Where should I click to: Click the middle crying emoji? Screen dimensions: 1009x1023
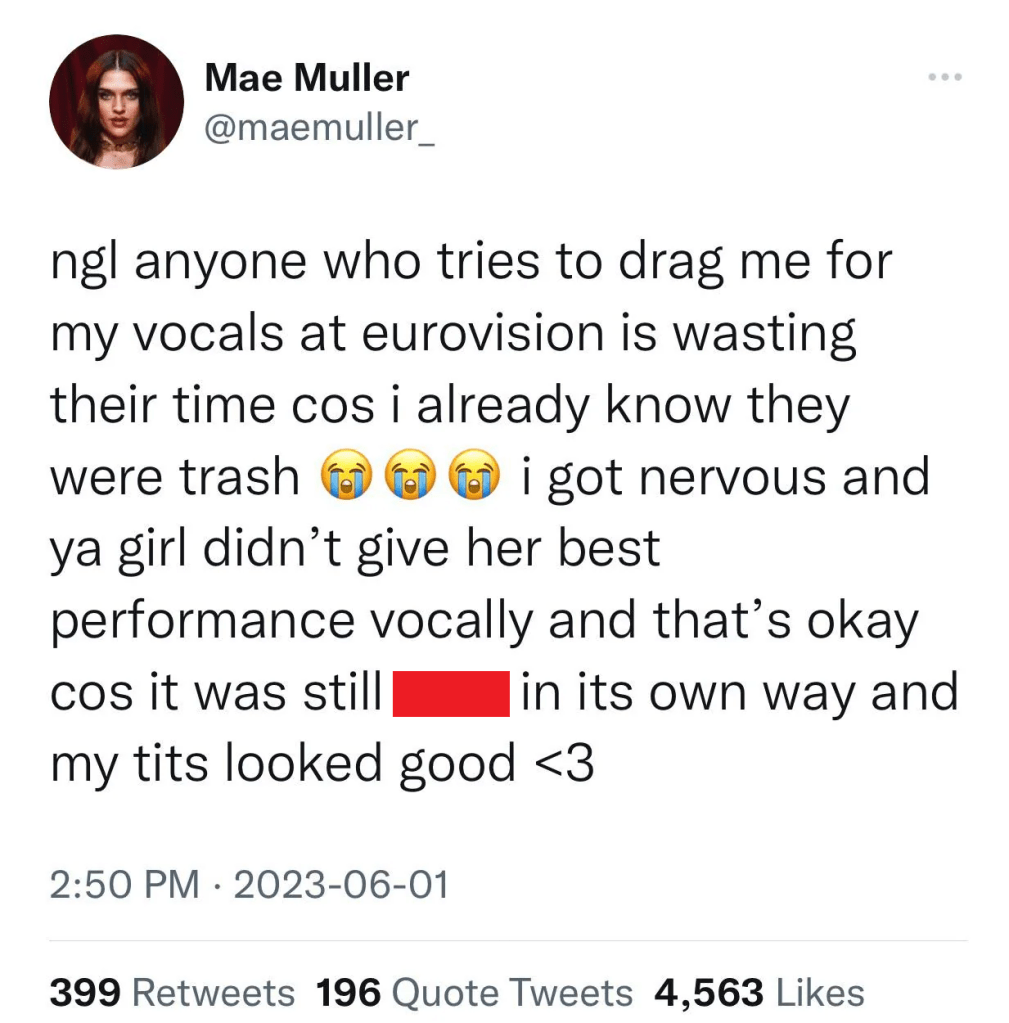coord(408,478)
